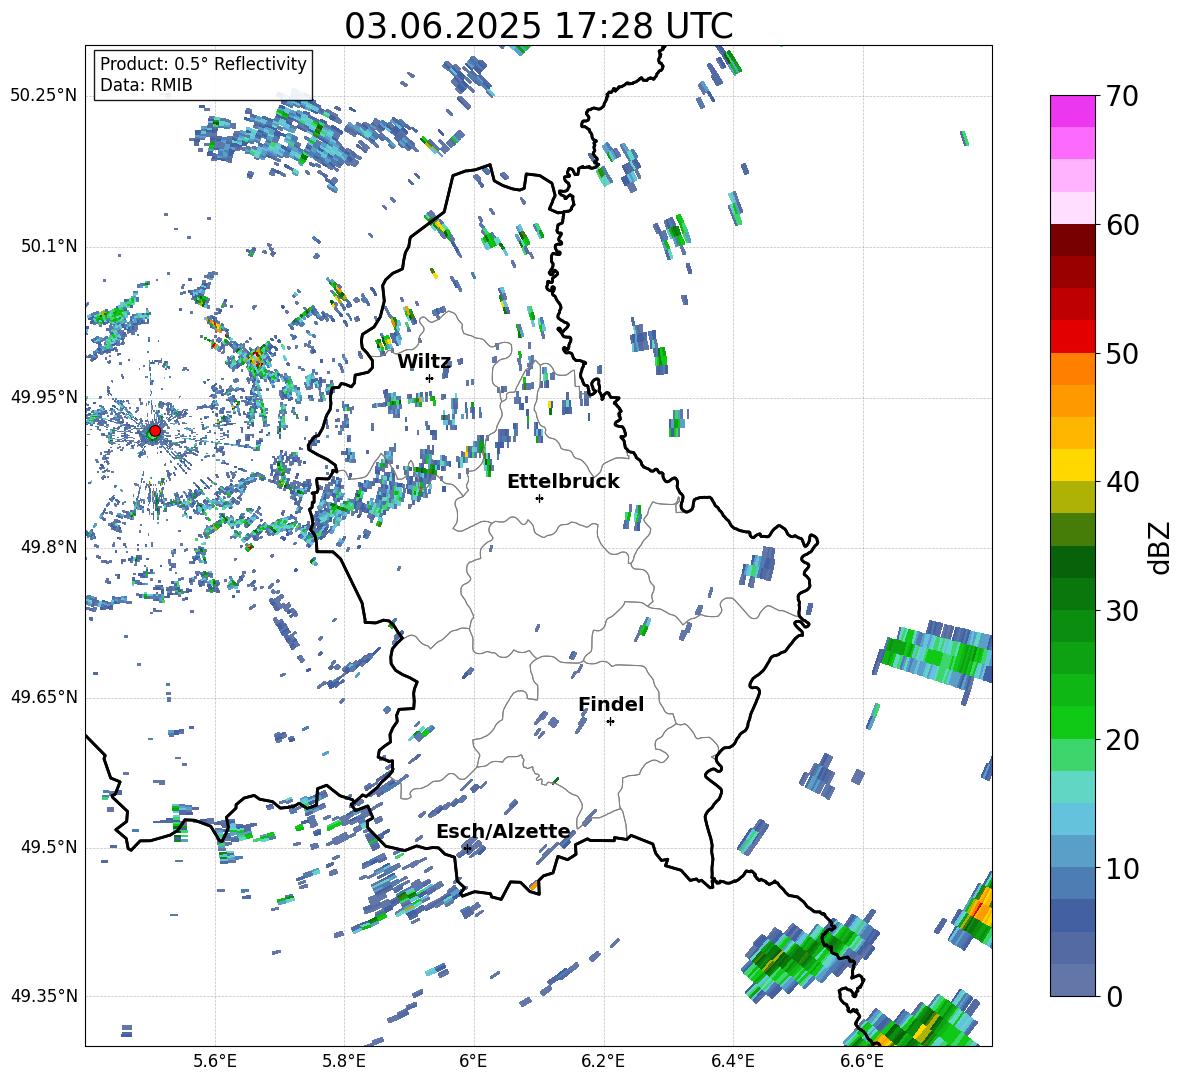
Task: Click the 70 dBZ colorbar tick label
Action: pos(1122,97)
